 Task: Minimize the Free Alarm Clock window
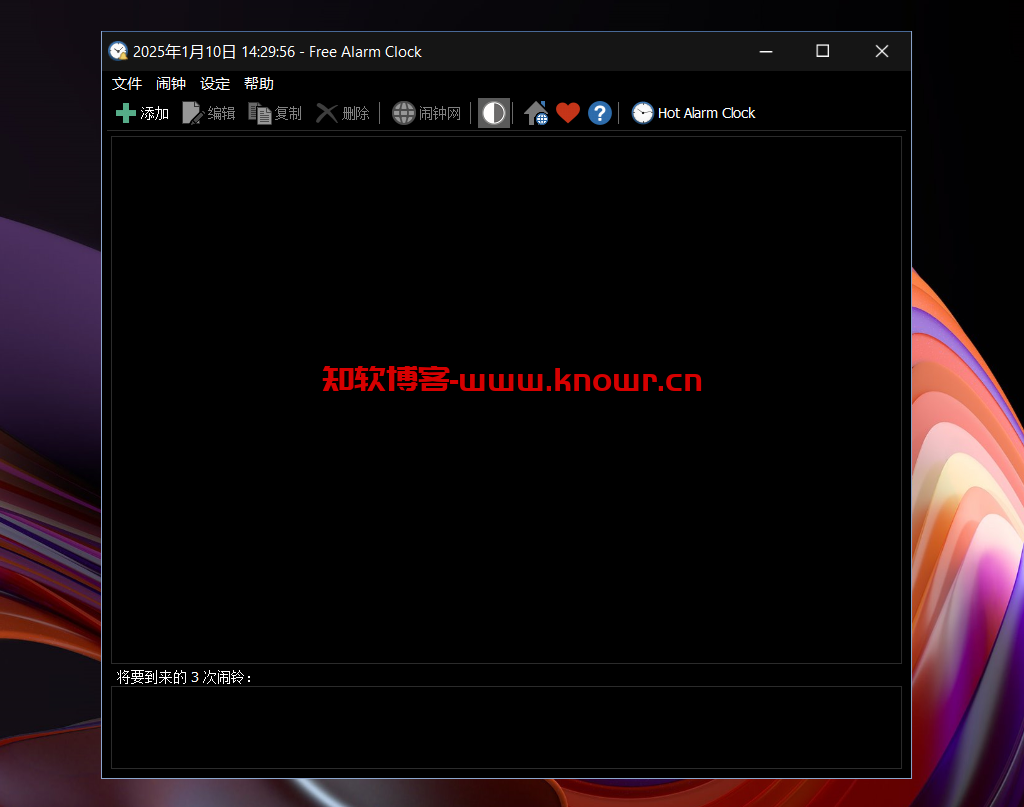click(766, 51)
